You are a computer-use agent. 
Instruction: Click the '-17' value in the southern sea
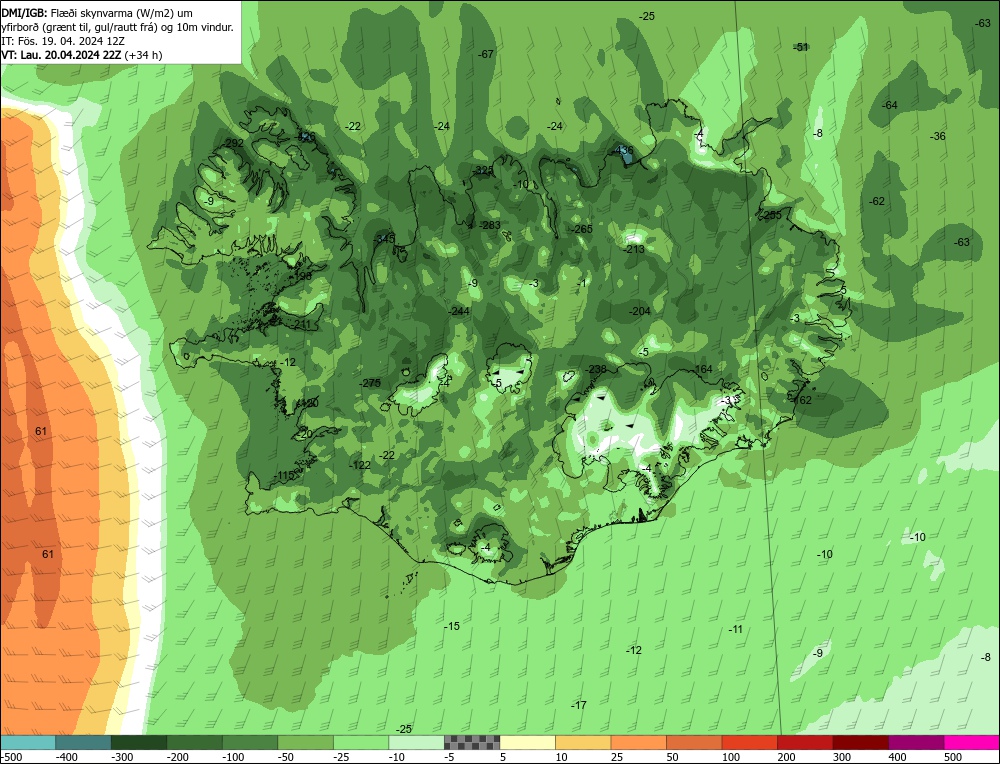tap(578, 705)
